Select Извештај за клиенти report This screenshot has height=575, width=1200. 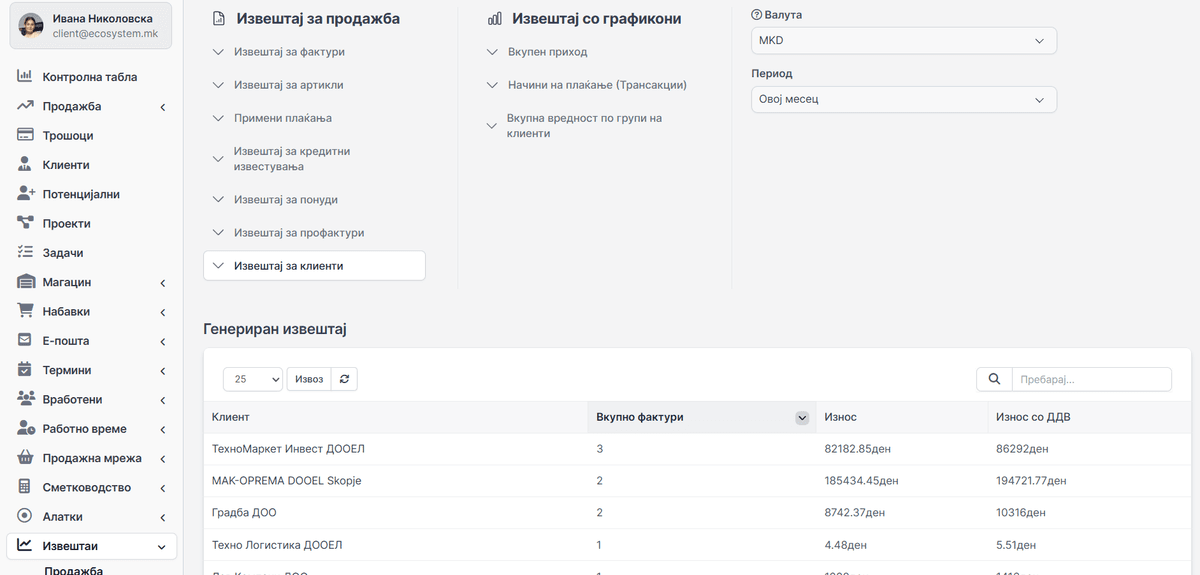pos(314,266)
